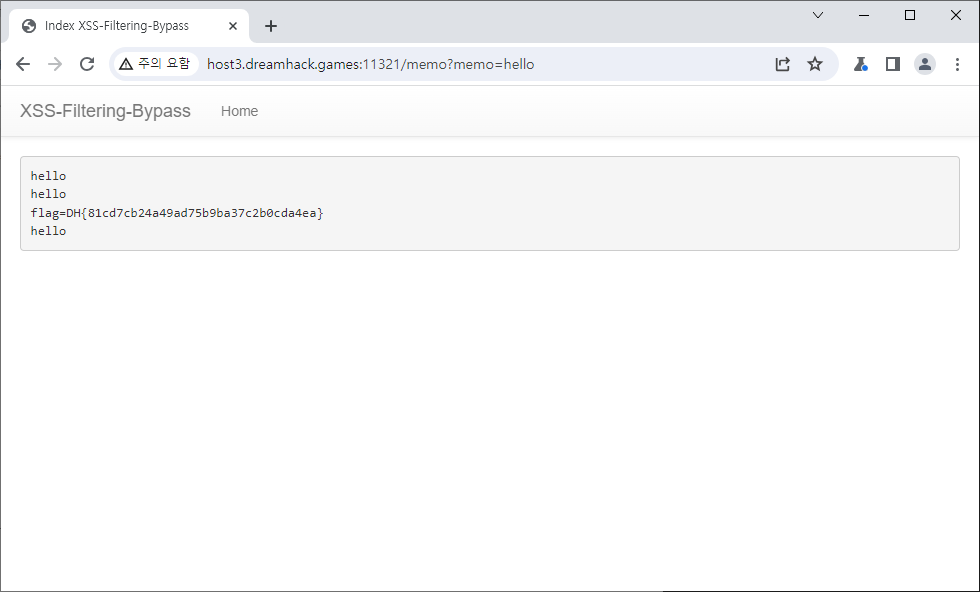Open a new browser tab
Image resolution: width=980 pixels, height=592 pixels.
click(x=270, y=26)
